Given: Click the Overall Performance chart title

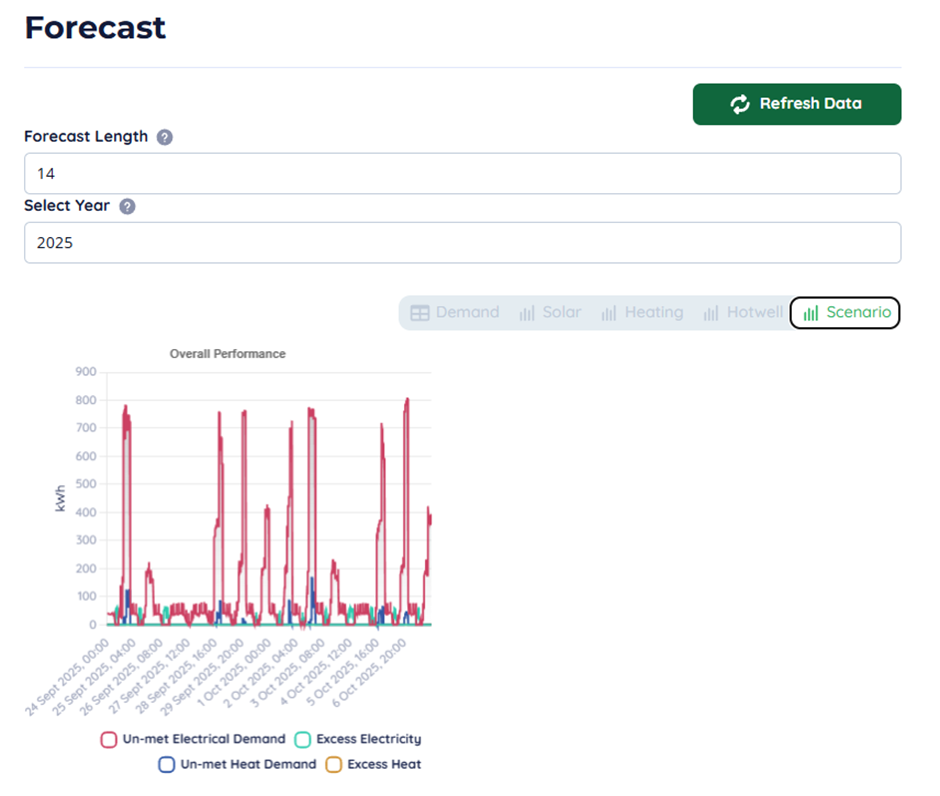Looking at the screenshot, I should pos(227,353).
